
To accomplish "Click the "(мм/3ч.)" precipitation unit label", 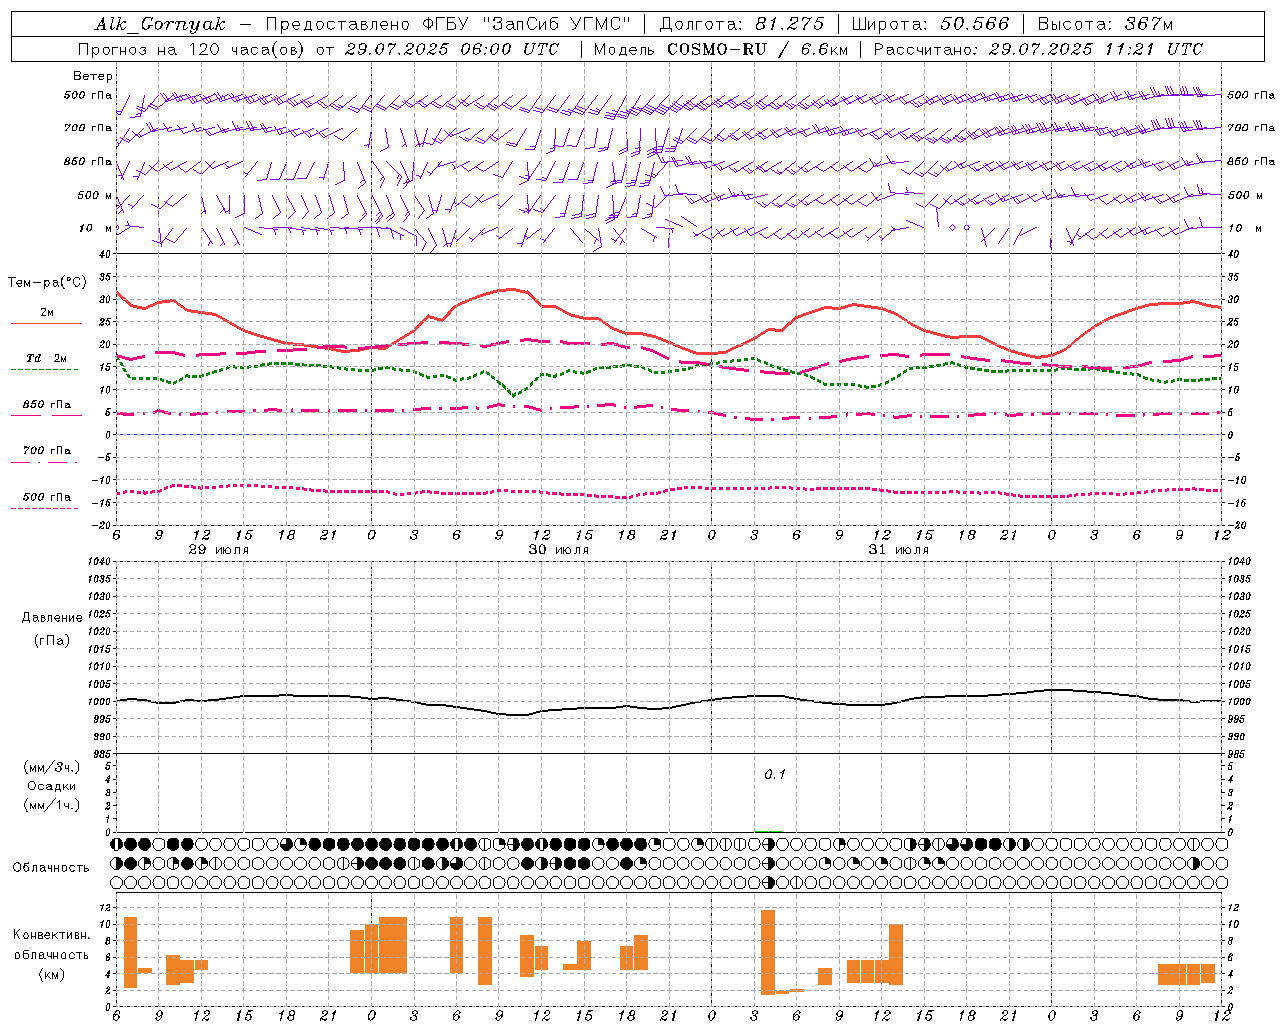I will [52, 767].
